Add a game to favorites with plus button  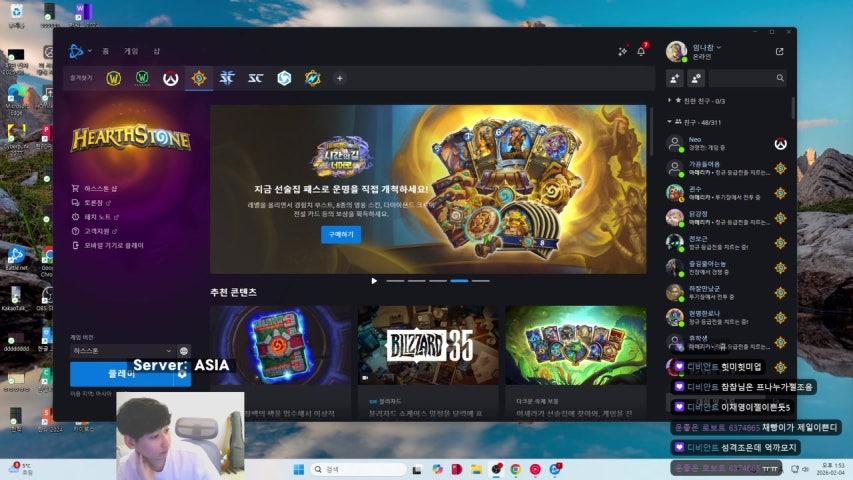[339, 78]
